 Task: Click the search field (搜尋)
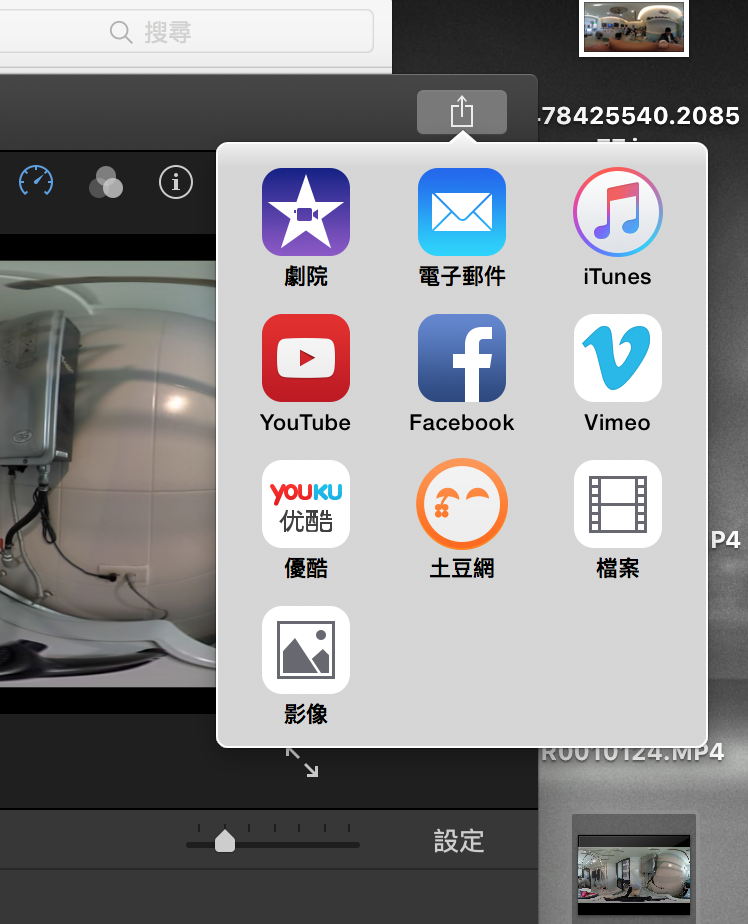(186, 32)
